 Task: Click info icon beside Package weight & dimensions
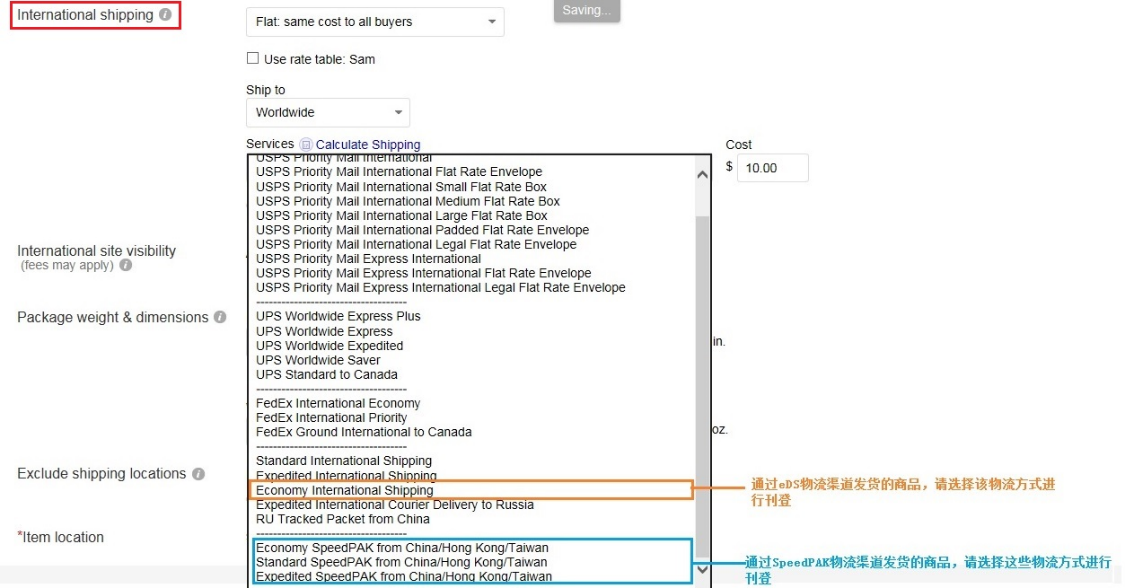(x=220, y=317)
